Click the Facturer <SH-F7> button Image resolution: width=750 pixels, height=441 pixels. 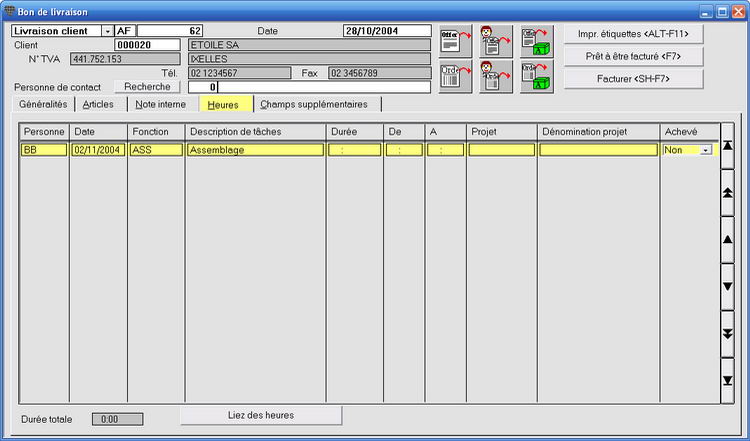coord(633,79)
